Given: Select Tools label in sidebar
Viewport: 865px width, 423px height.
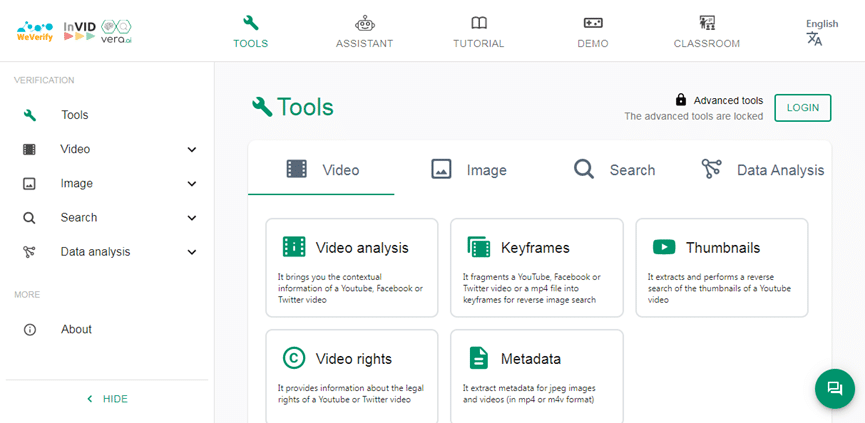Looking at the screenshot, I should [74, 115].
